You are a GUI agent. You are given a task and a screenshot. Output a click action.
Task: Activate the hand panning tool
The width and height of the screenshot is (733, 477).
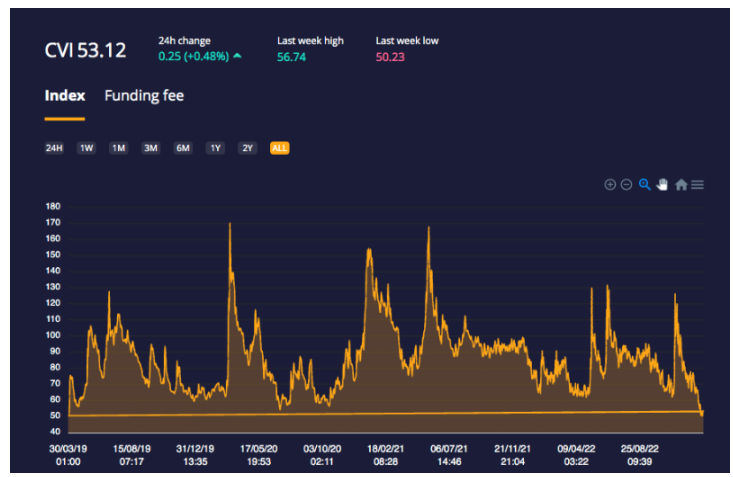pos(662,185)
